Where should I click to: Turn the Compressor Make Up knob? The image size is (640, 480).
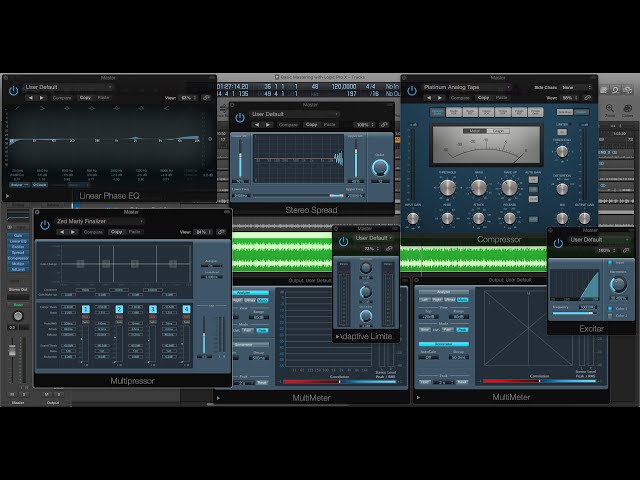click(509, 188)
